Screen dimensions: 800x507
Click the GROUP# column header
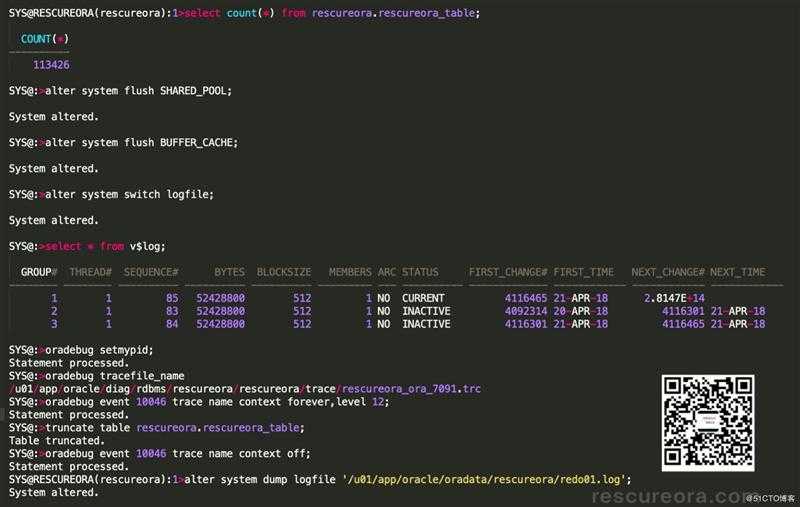click(39, 272)
